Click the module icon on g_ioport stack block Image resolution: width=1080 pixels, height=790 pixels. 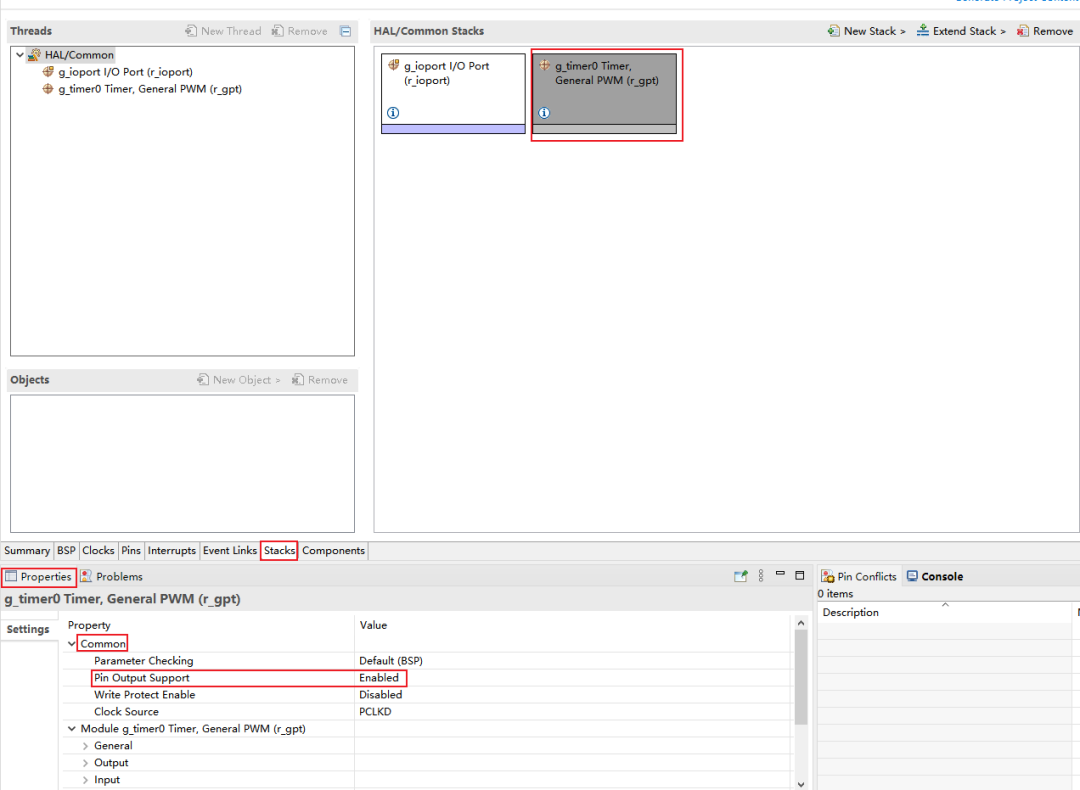point(393,65)
